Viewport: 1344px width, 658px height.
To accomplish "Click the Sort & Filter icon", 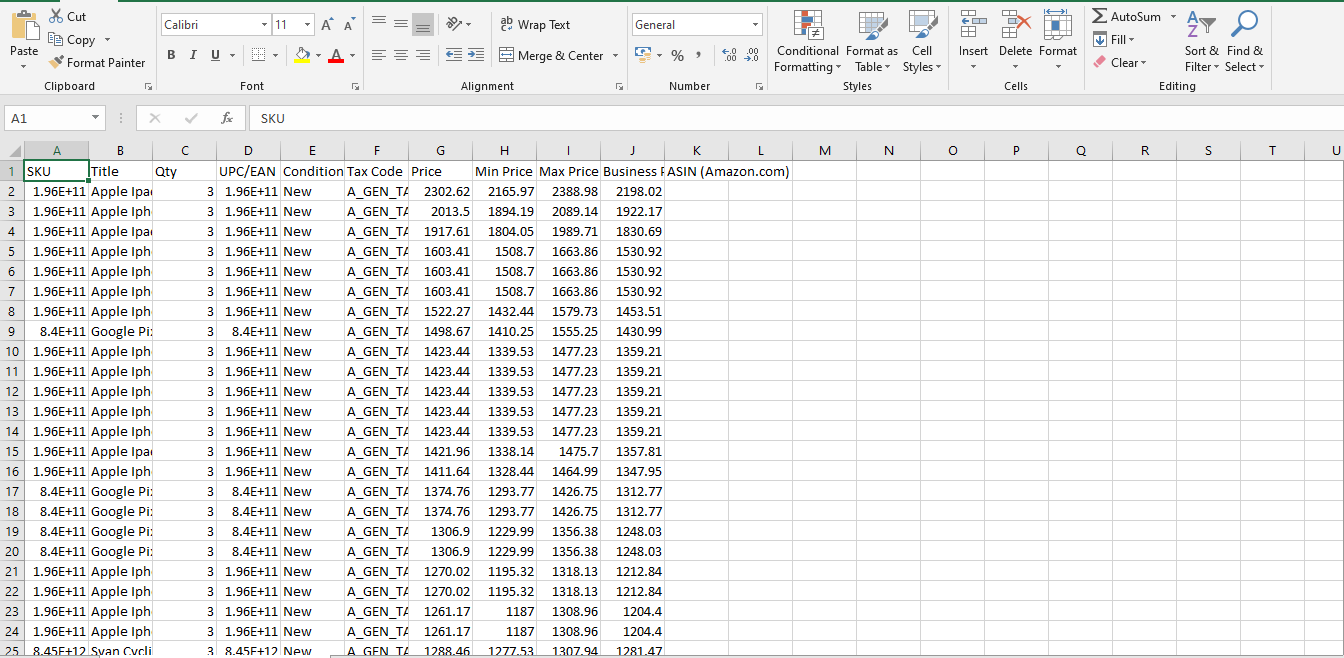I will [x=1200, y=25].
